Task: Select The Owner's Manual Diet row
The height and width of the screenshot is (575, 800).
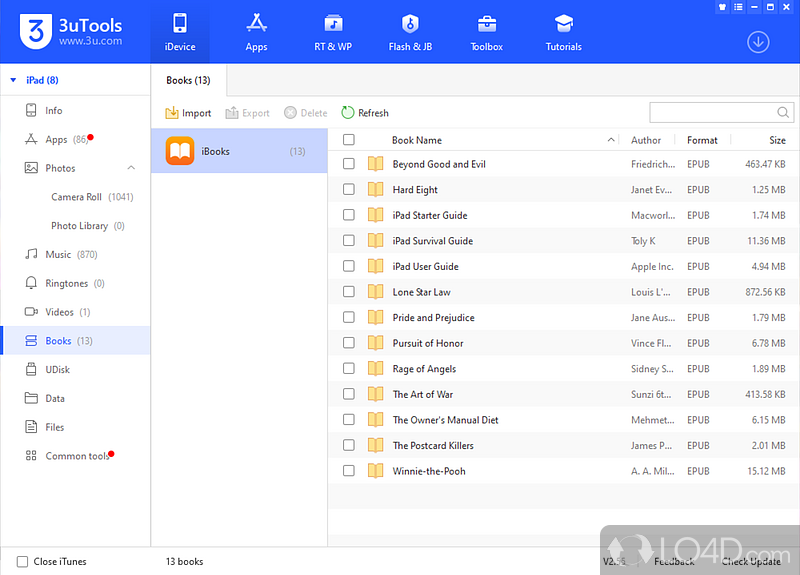Action: pos(563,419)
